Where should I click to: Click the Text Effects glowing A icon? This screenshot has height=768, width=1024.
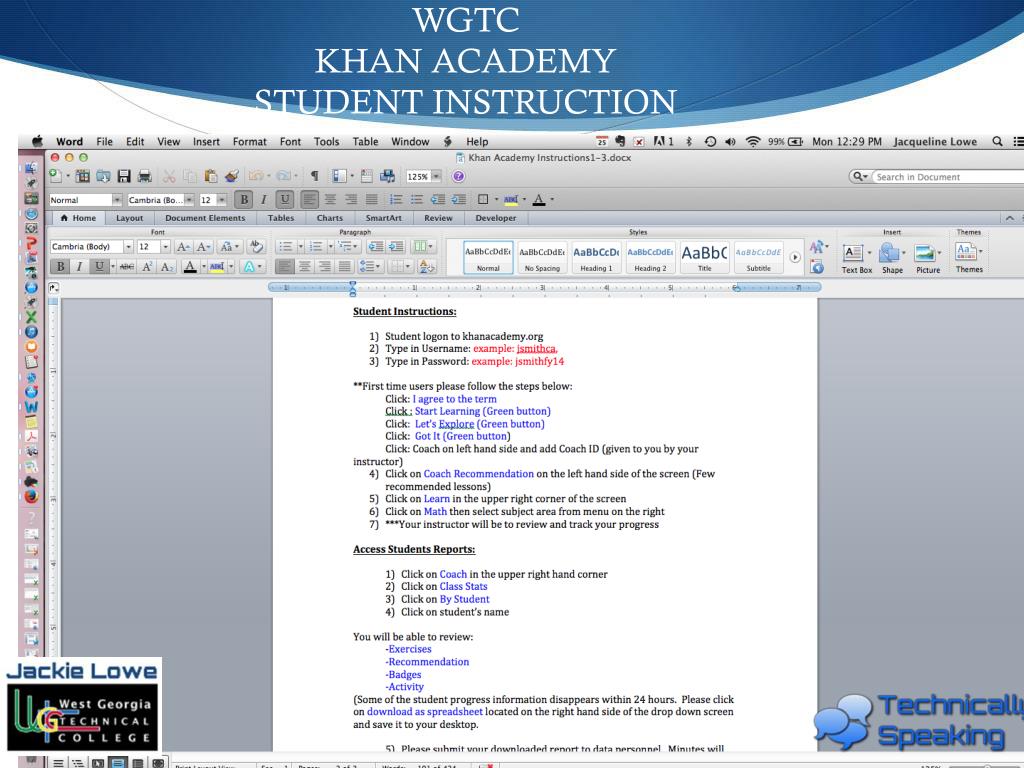pyautogui.click(x=249, y=266)
